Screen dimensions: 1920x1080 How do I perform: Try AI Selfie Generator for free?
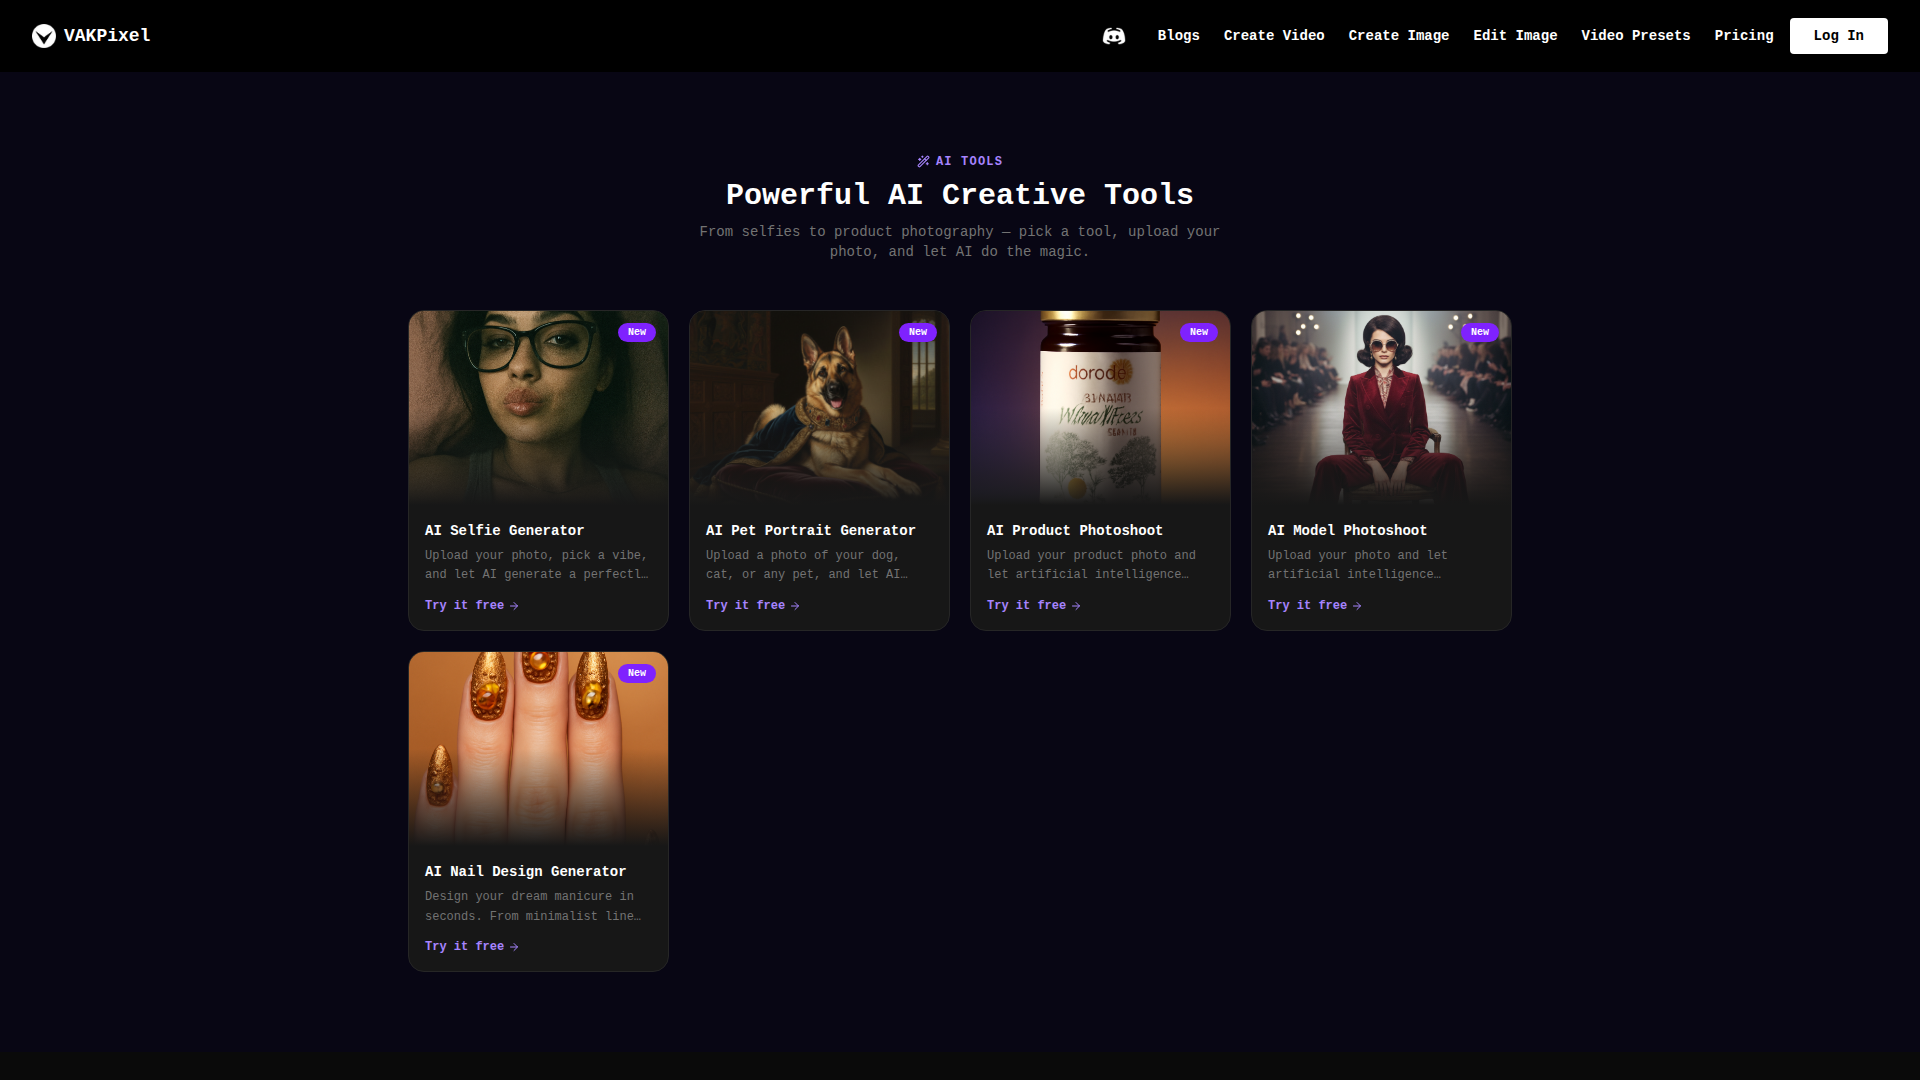pyautogui.click(x=471, y=605)
